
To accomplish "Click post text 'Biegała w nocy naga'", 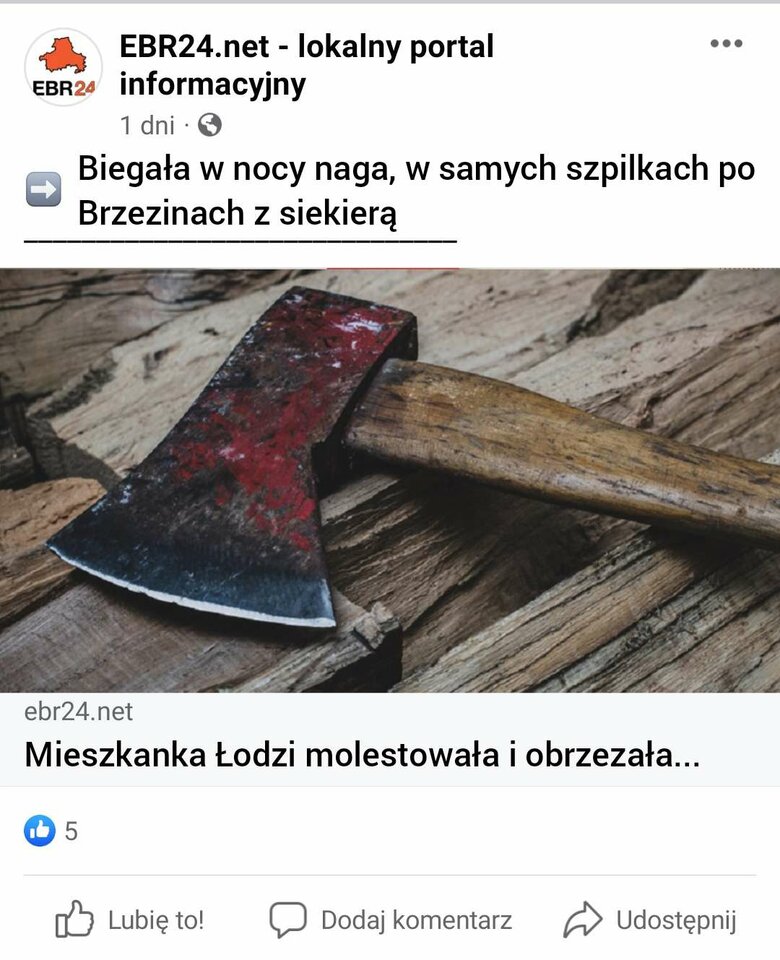I will pyautogui.click(x=234, y=168).
